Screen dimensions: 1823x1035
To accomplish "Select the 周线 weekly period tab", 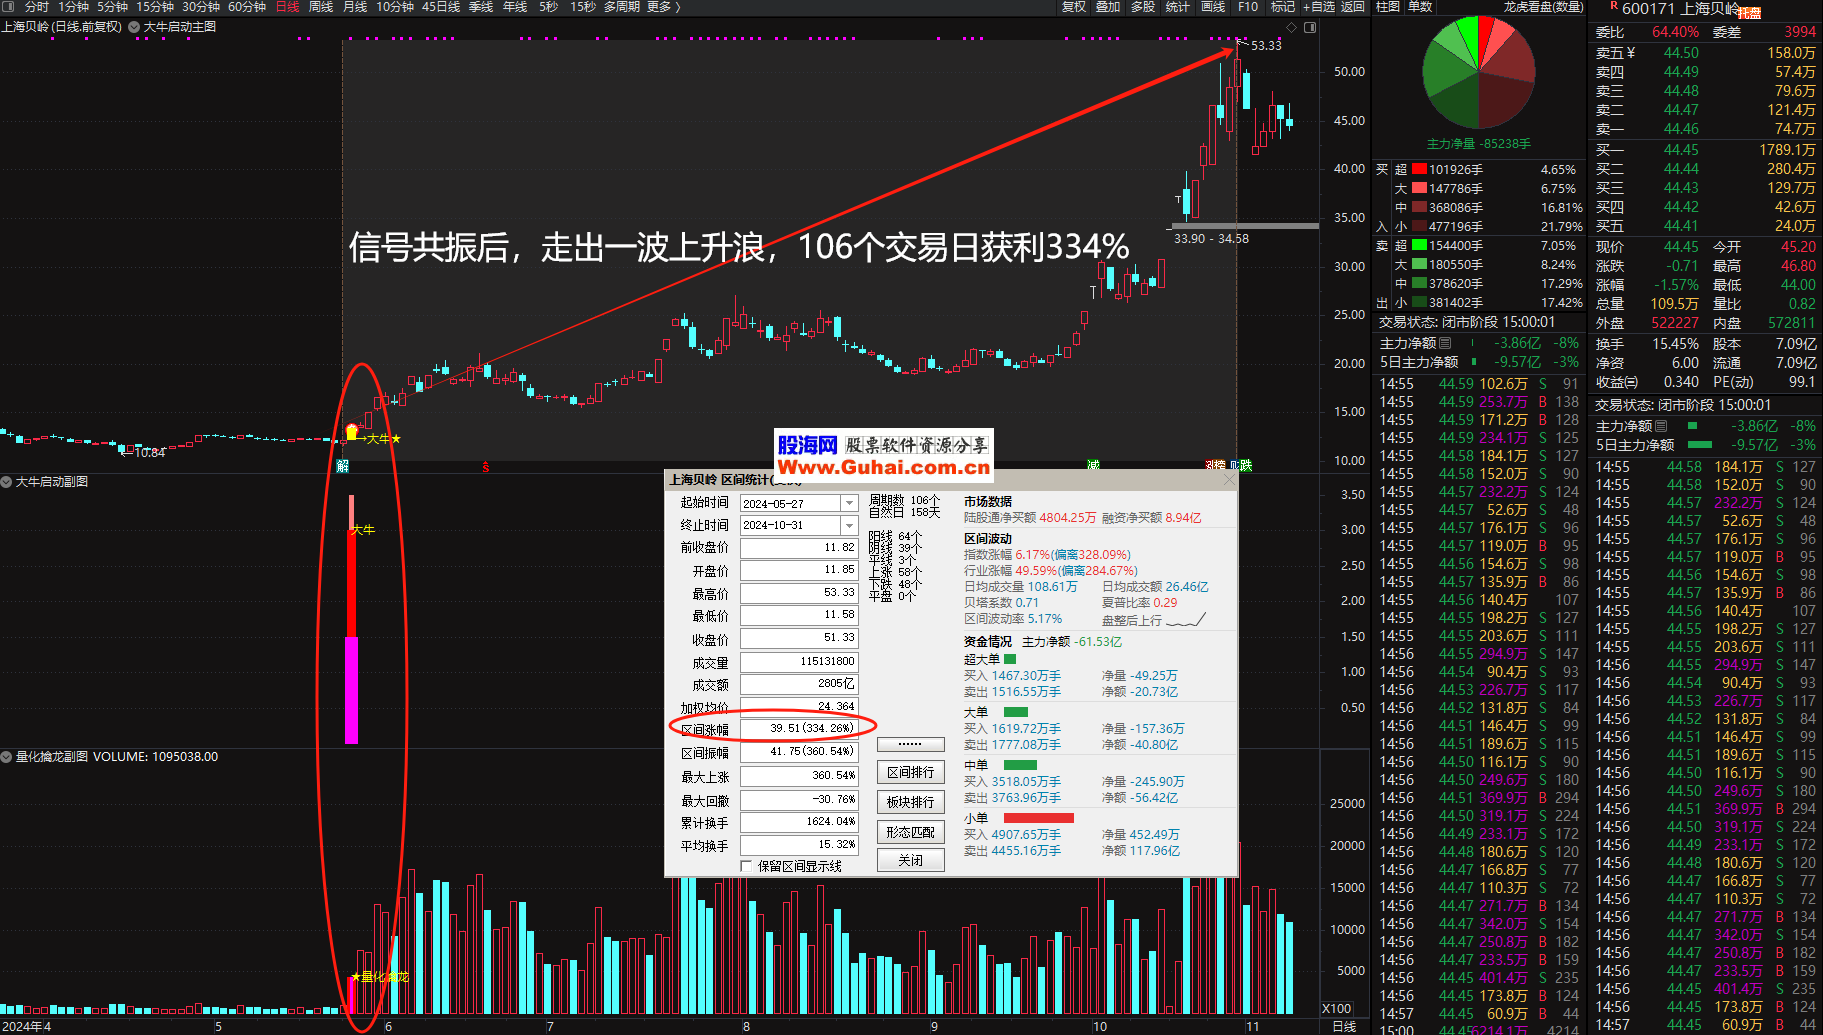I will (x=321, y=7).
